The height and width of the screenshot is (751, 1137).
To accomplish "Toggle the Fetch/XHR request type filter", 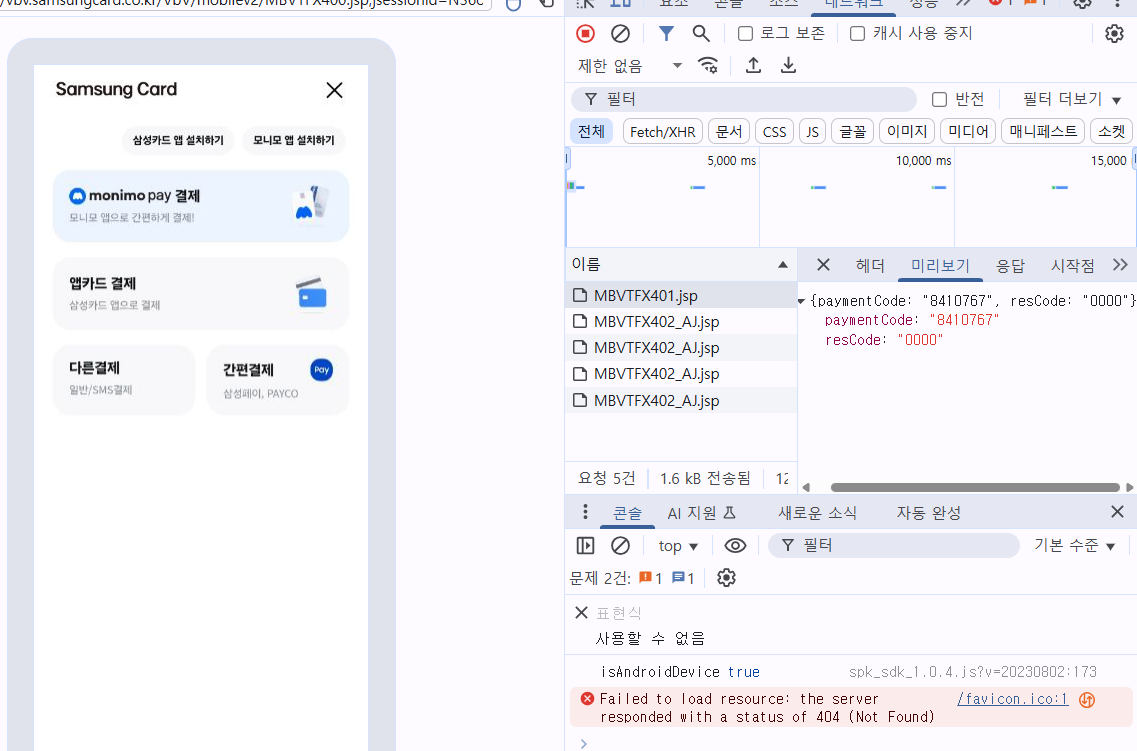I will 663,131.
